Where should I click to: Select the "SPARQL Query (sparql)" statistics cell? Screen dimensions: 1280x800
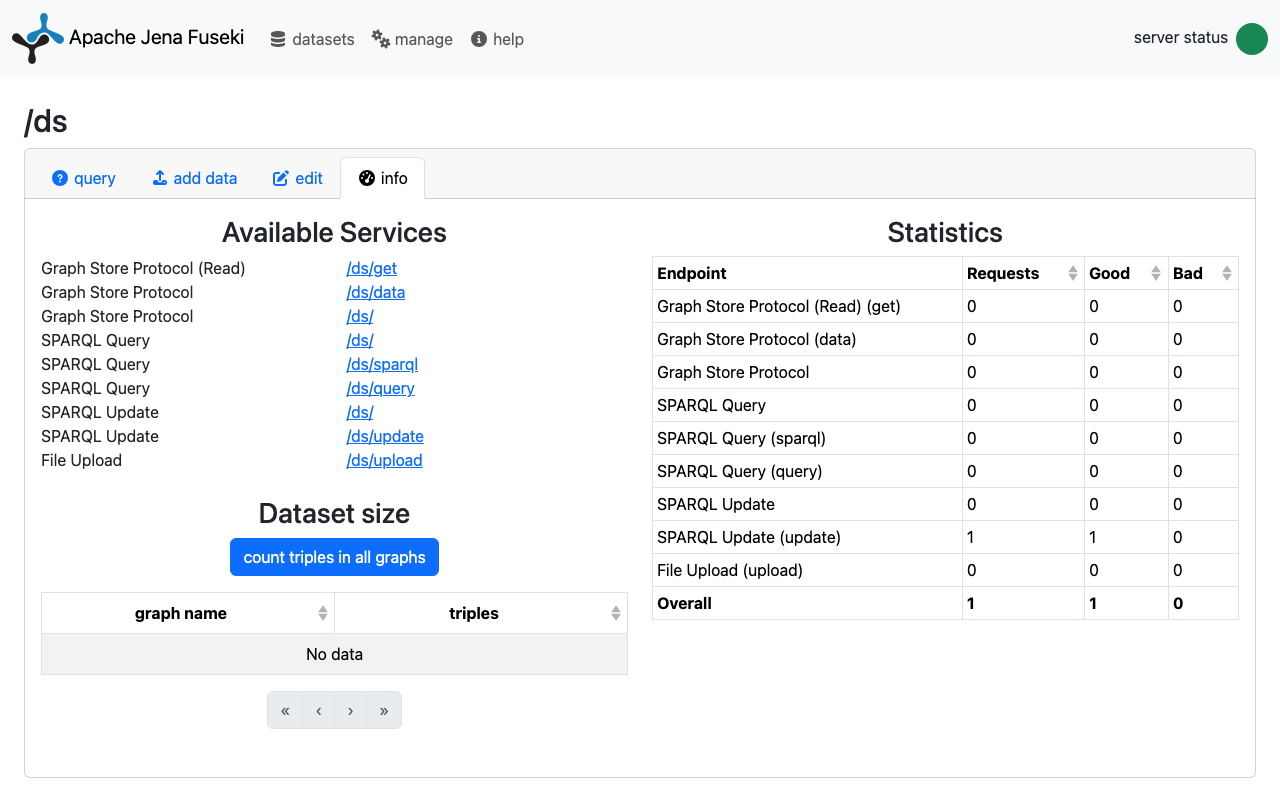(x=807, y=438)
